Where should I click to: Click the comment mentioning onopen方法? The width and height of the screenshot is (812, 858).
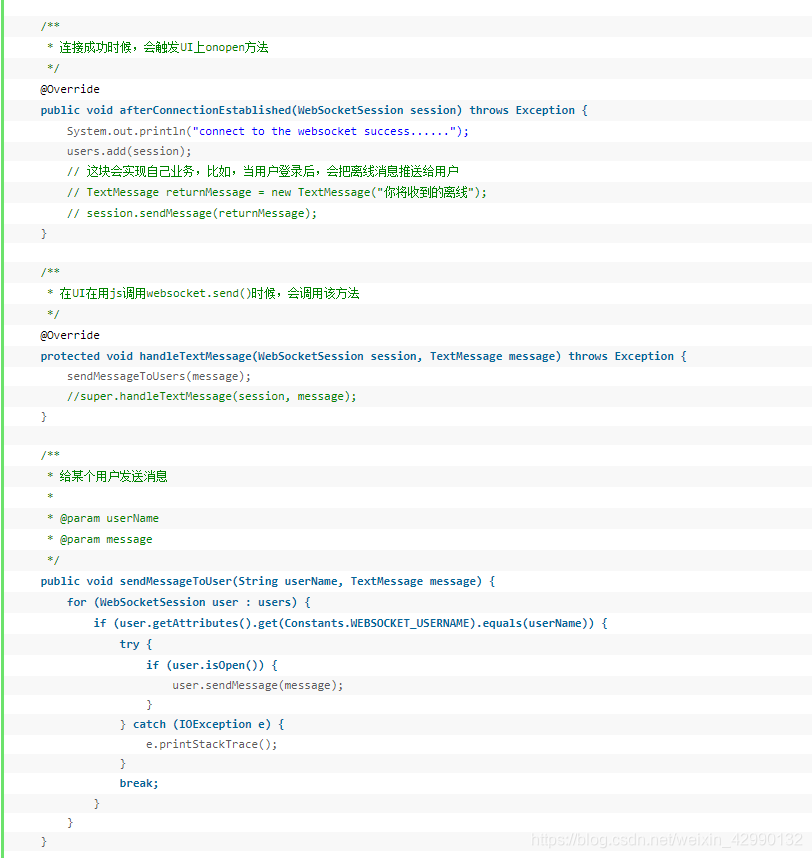[158, 48]
